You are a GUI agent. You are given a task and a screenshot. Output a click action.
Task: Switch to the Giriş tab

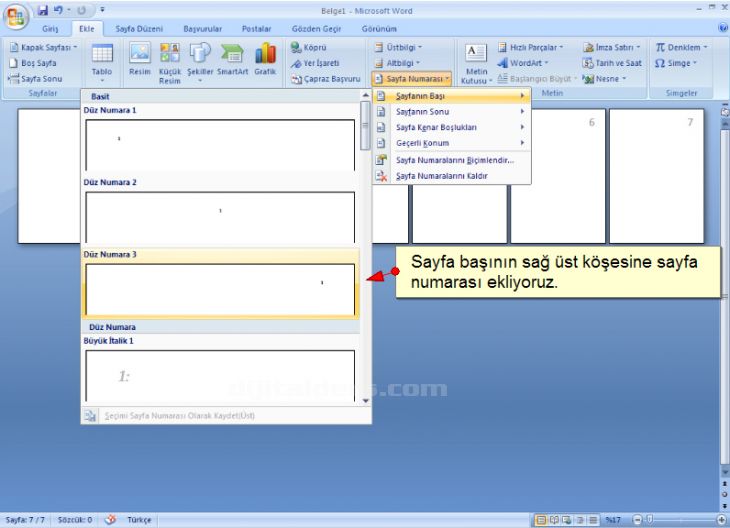pos(50,28)
